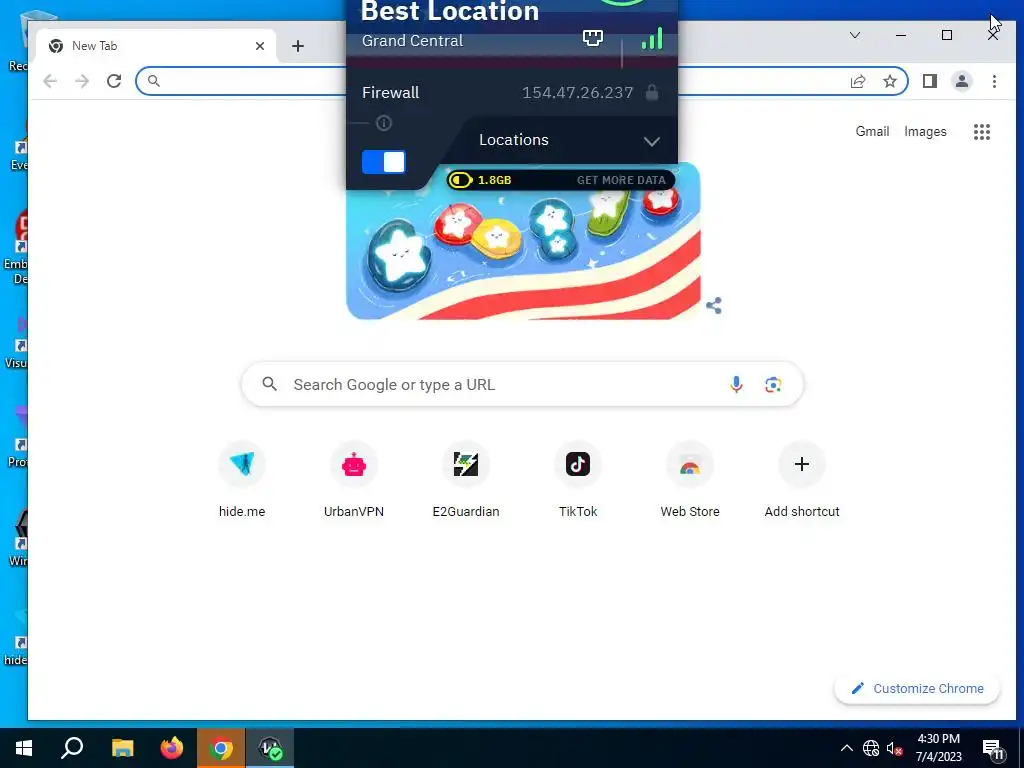The height and width of the screenshot is (768, 1024).
Task: Bookmark this tab with the star icon
Action: click(x=889, y=81)
